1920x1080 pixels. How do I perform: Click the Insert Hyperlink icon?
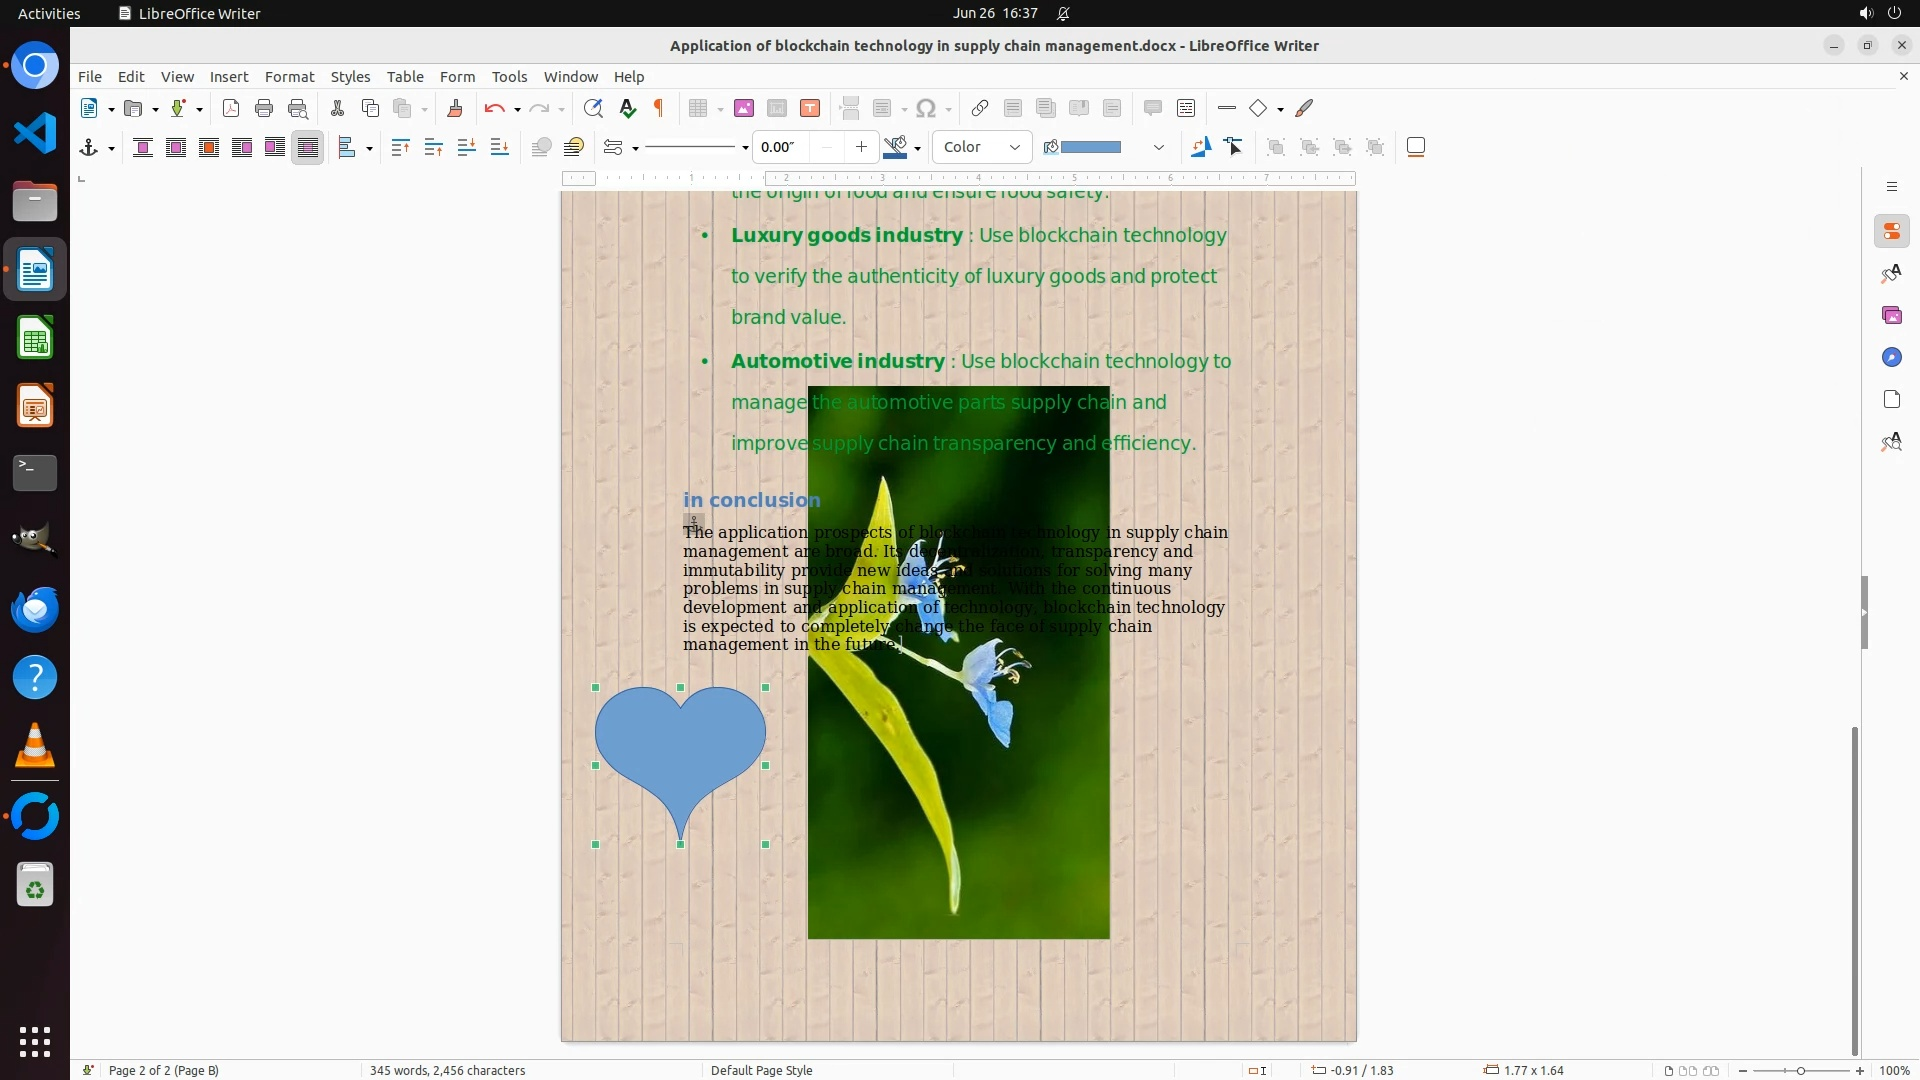coord(980,108)
